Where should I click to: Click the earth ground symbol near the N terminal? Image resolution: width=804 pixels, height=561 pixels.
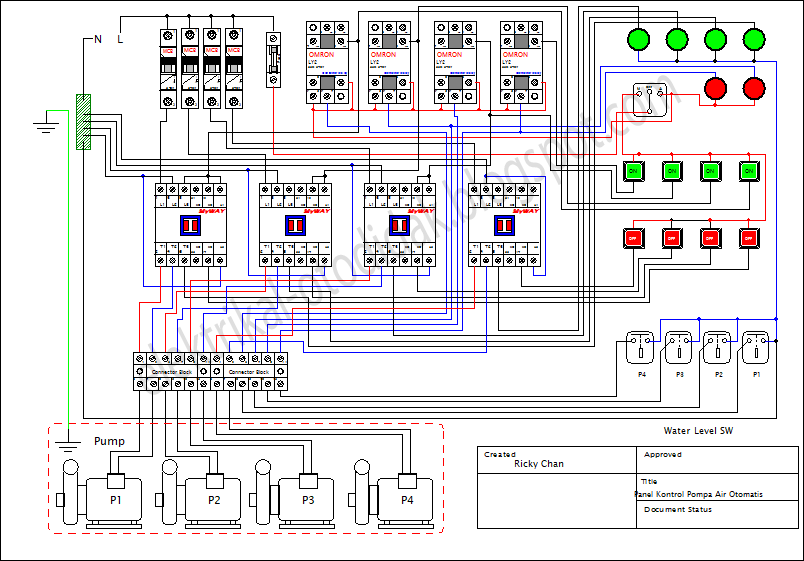pos(46,124)
